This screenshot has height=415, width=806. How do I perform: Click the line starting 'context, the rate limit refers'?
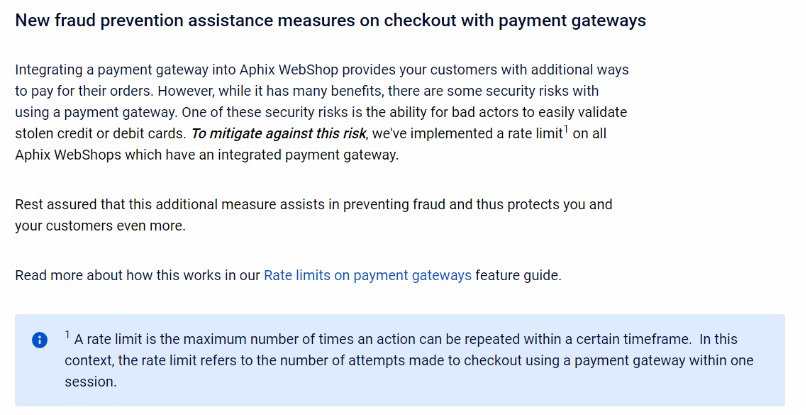[200, 360]
